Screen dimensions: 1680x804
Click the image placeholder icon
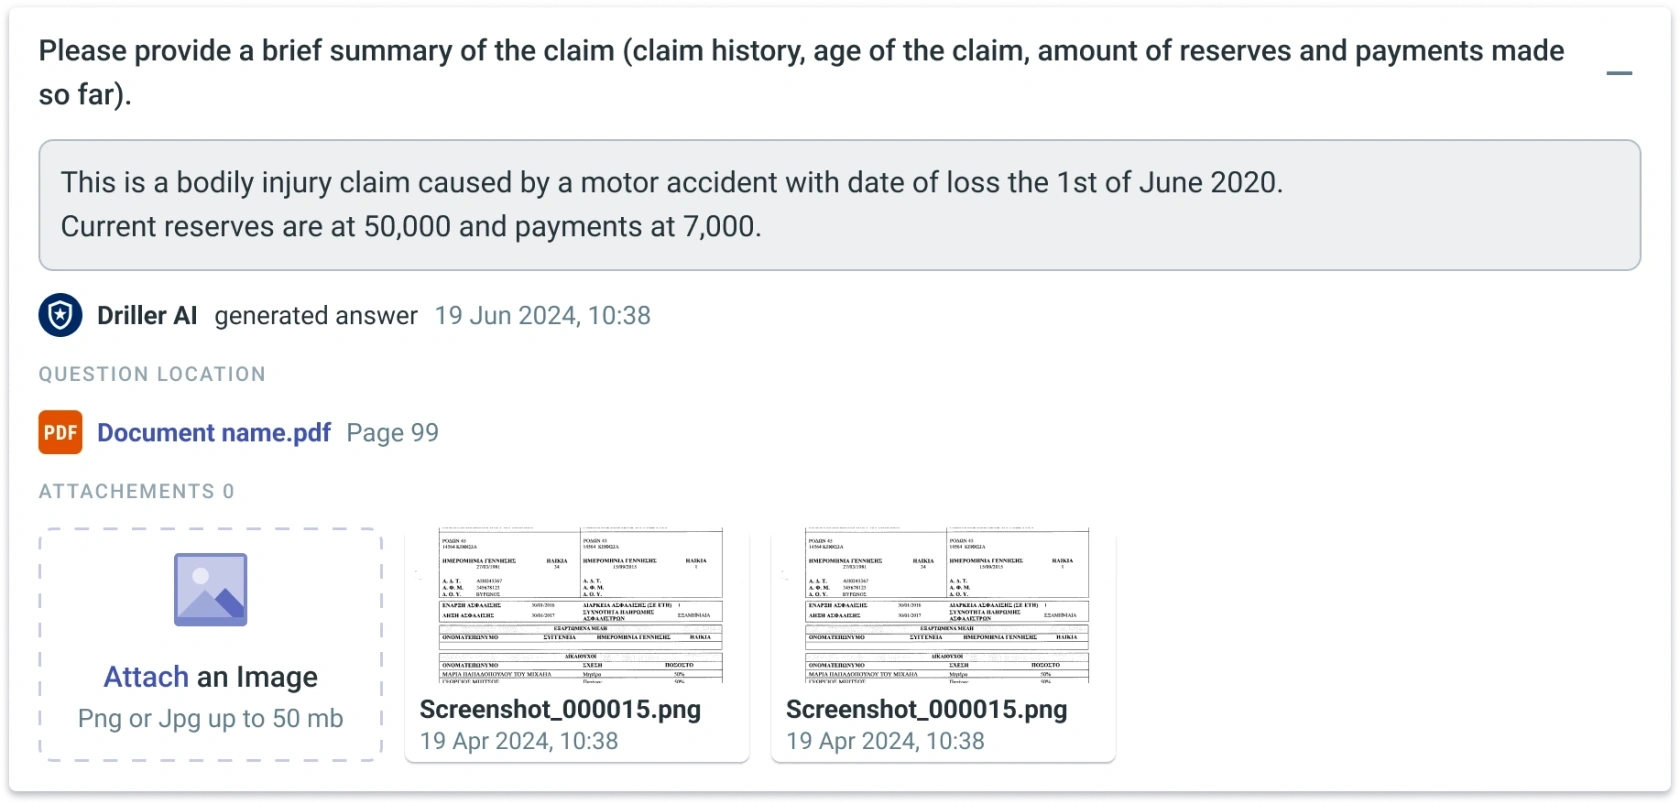(x=210, y=590)
